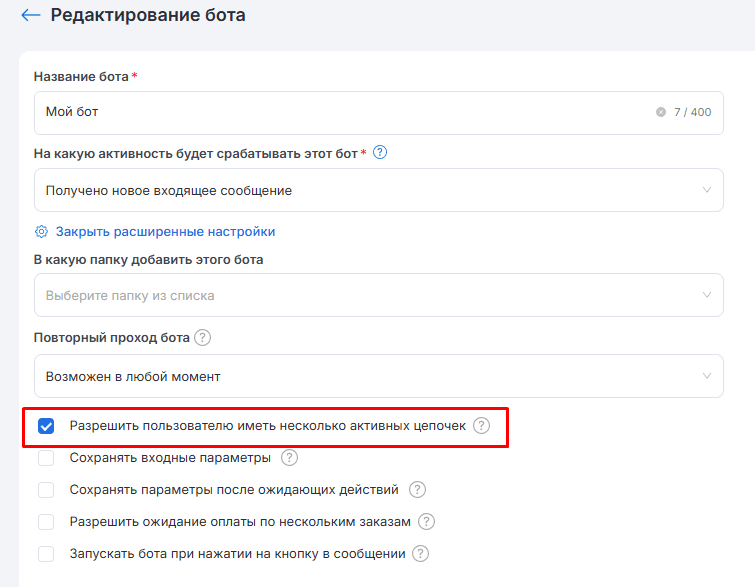The image size is (755, 587).
Task: Enable Сохранять входные параметры checkbox
Action: [x=46, y=457]
